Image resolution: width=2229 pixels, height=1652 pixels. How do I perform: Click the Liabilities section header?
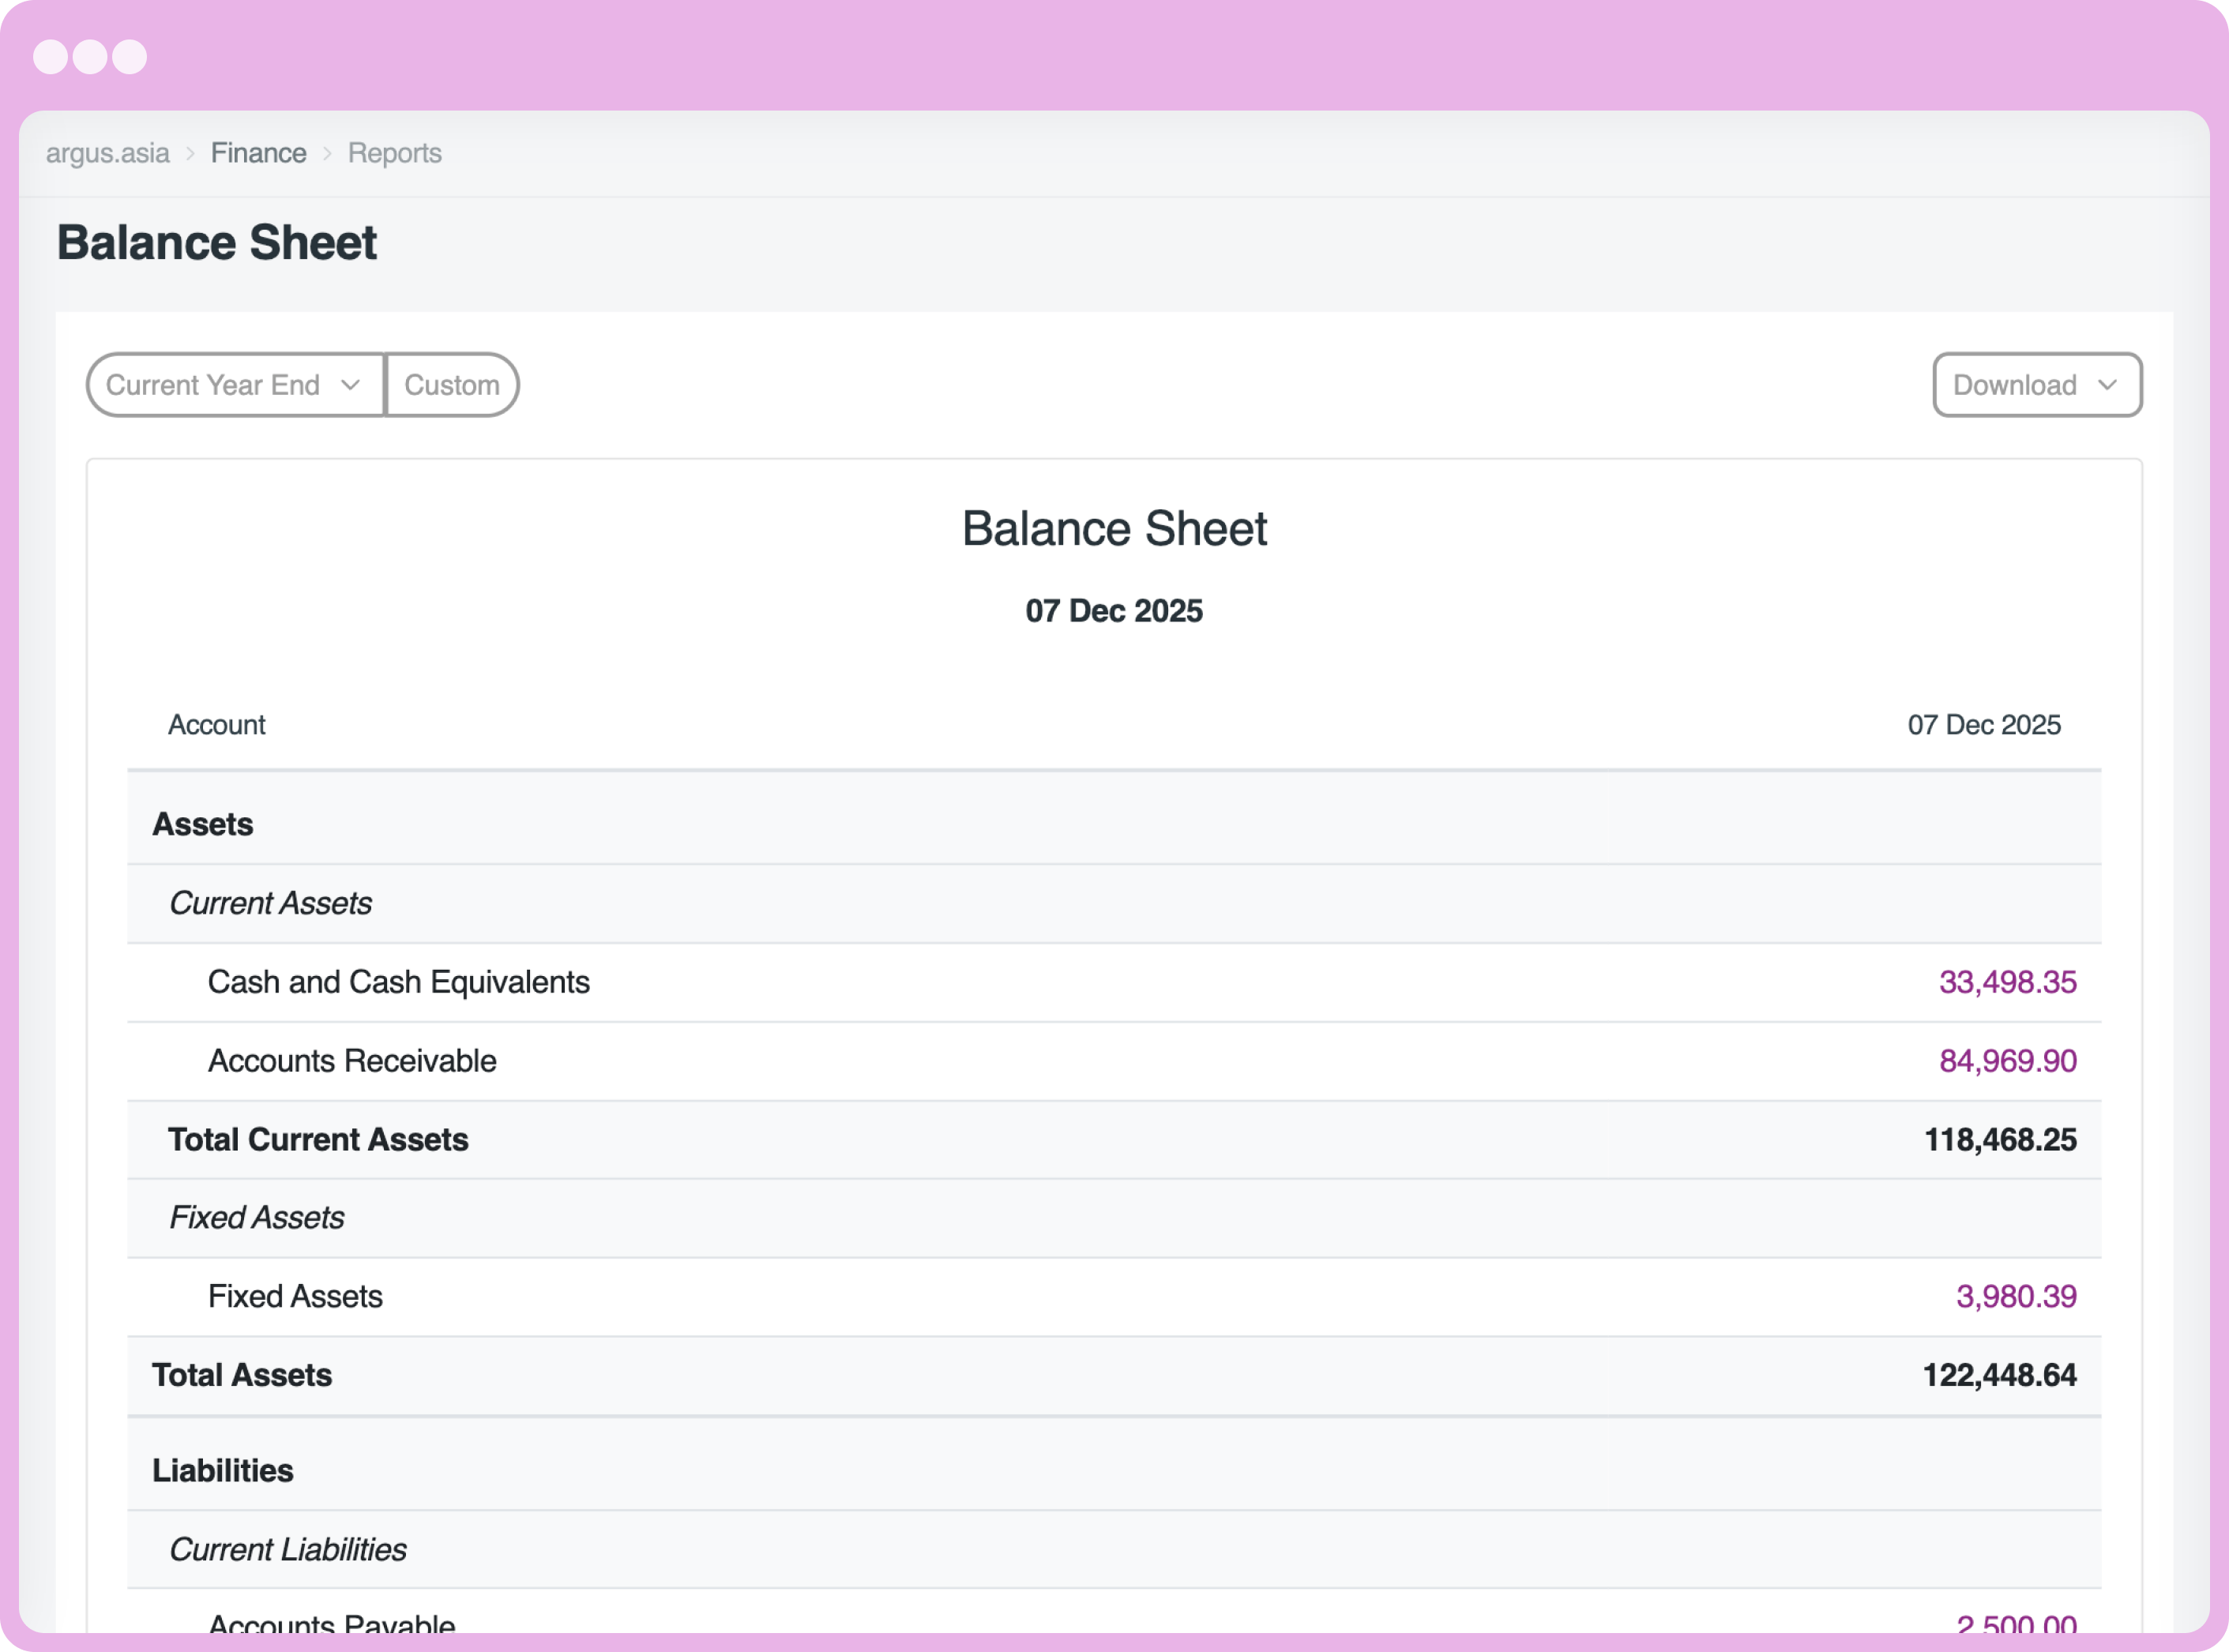coord(223,1470)
